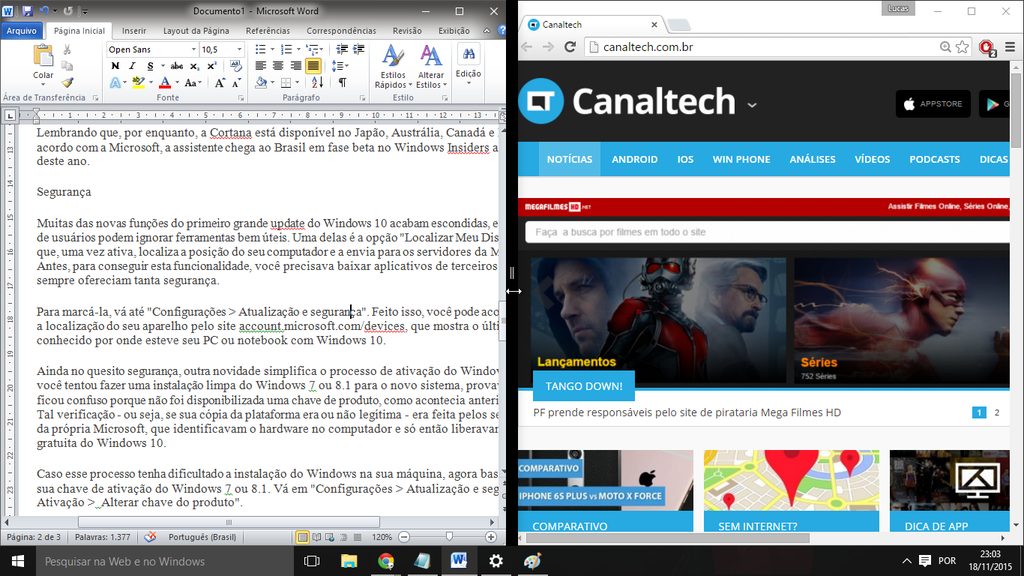Click the highlighted Justify alignment button
The width and height of the screenshot is (1024, 576).
pyautogui.click(x=313, y=66)
